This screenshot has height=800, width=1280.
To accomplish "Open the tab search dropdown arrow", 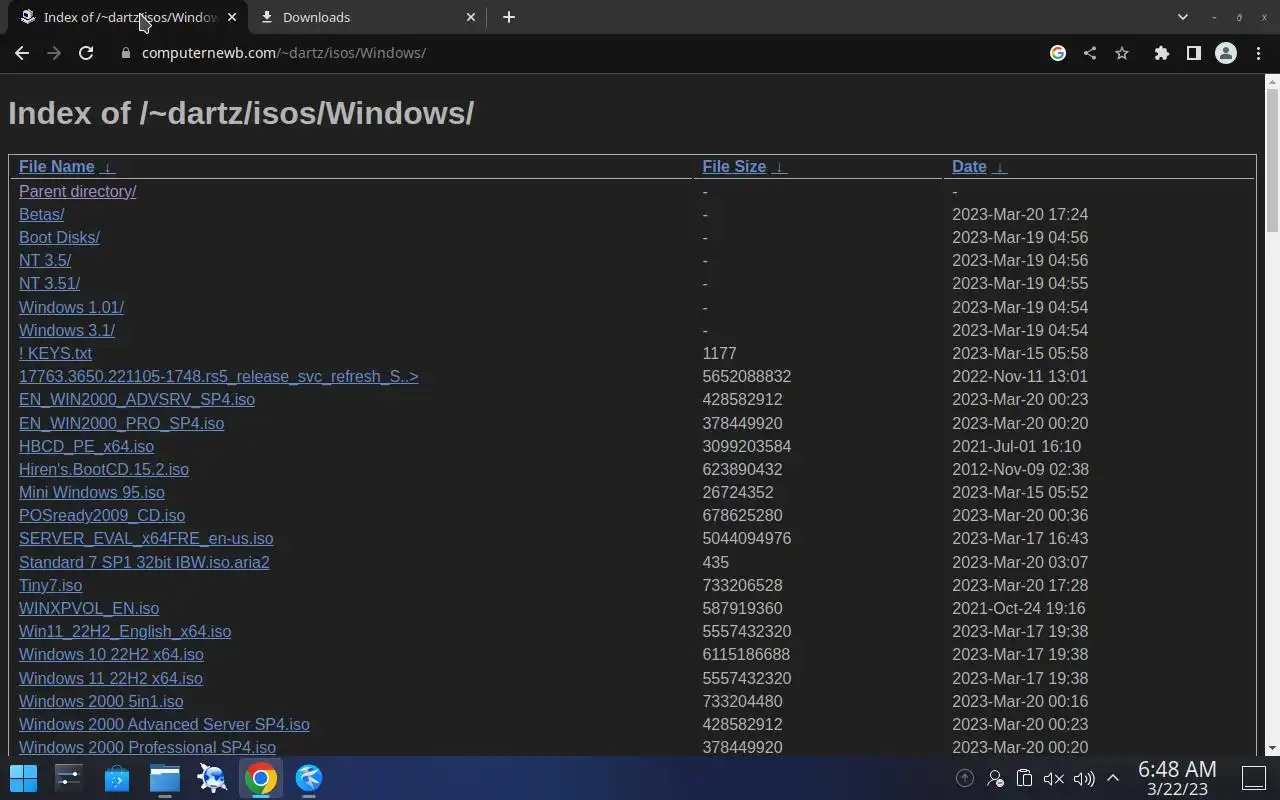I will 1183,17.
